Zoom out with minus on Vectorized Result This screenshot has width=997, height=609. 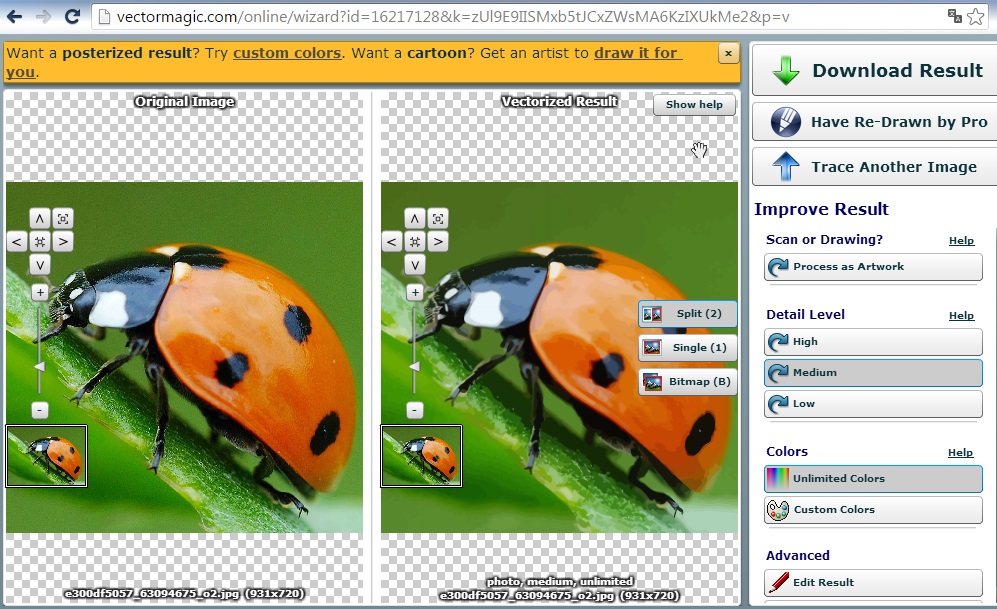point(415,411)
